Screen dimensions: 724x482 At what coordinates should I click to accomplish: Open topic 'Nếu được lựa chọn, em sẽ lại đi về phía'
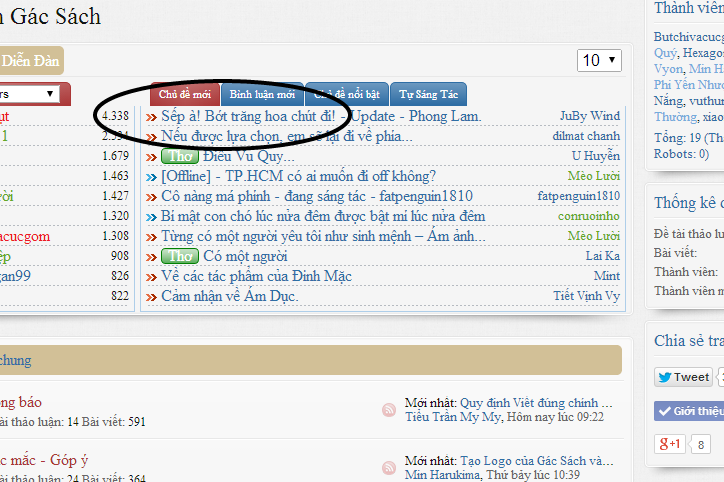tap(287, 136)
